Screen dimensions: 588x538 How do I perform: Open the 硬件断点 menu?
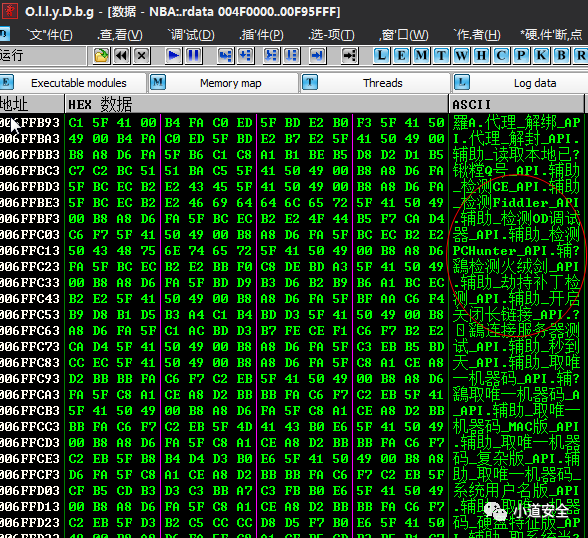[x=551, y=35]
